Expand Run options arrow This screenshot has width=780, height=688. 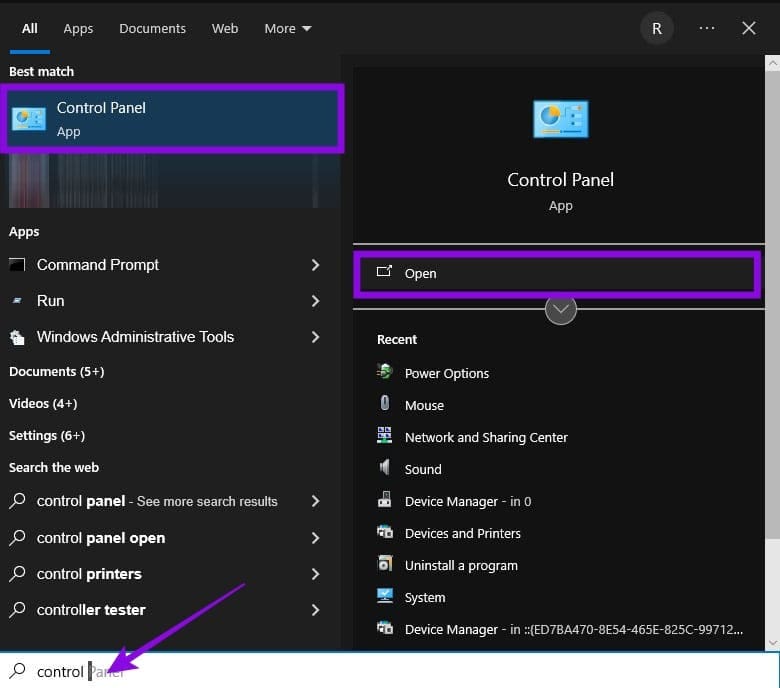click(x=315, y=301)
